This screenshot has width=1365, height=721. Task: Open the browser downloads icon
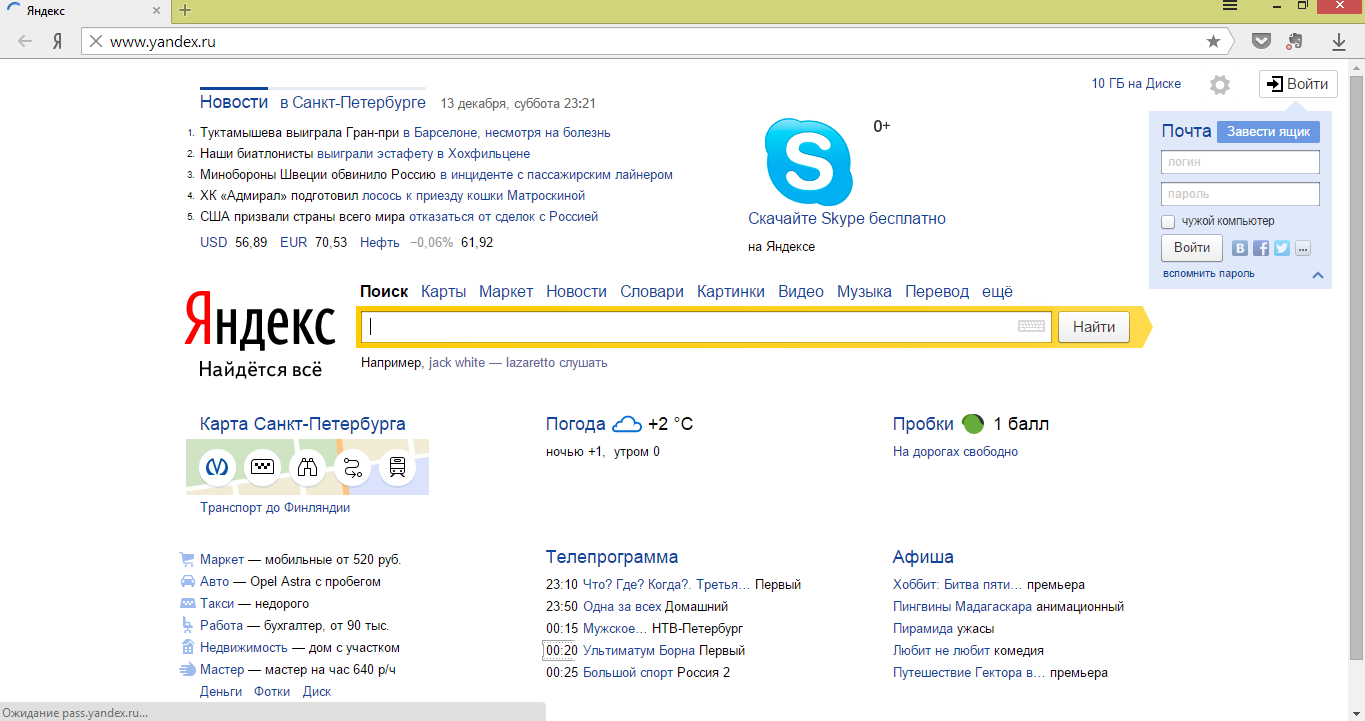1339,42
